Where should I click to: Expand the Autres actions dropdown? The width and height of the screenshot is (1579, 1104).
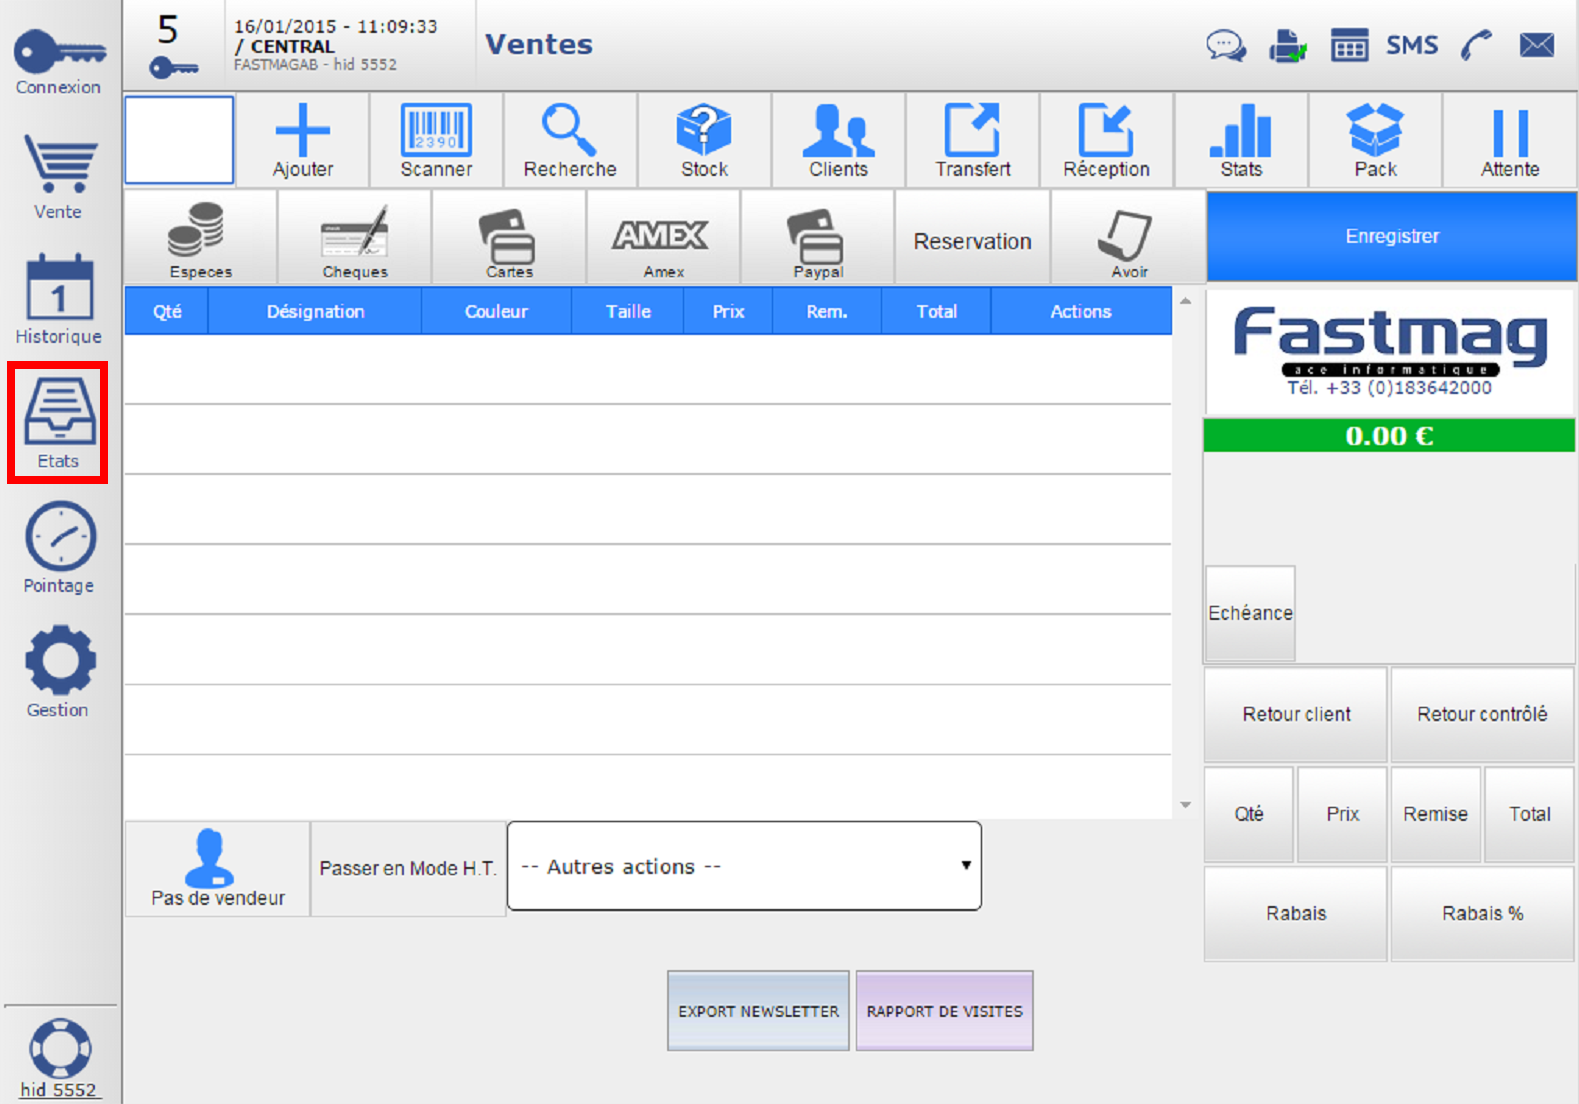click(744, 866)
